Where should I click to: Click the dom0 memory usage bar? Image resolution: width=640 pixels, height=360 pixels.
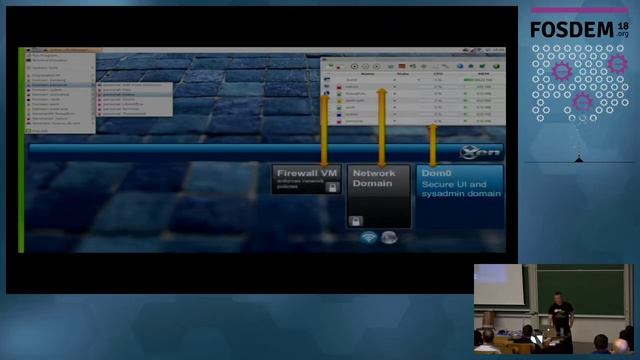(469, 80)
